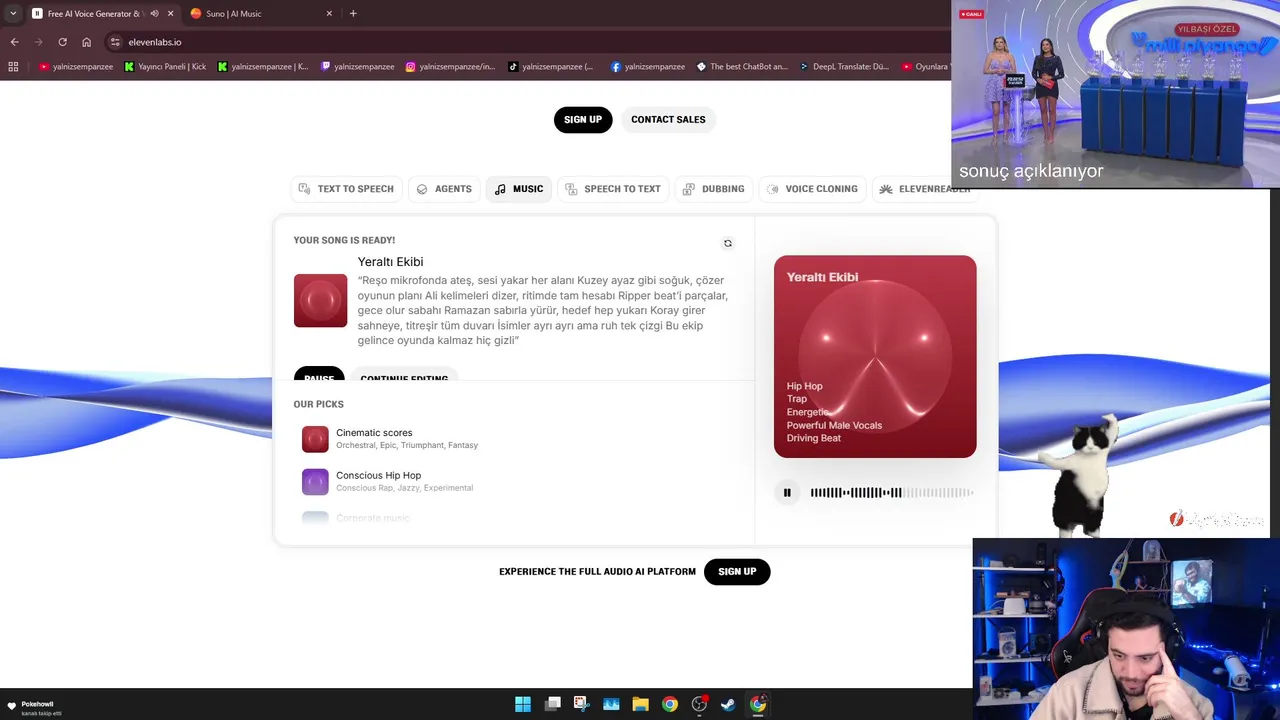Viewport: 1280px width, 720px height.
Task: Switch to the Voice Cloning tab
Action: click(812, 189)
